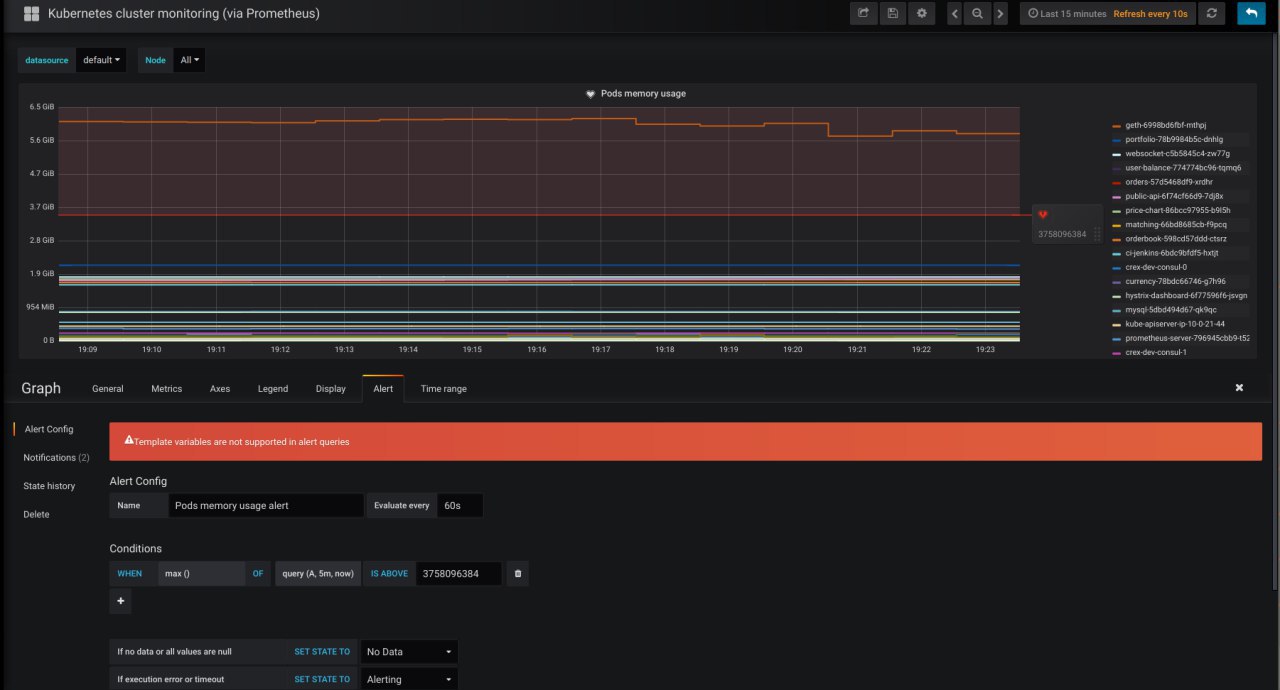Viewport: 1280px width, 690px height.
Task: Open State history in the sidebar
Action: tap(49, 486)
